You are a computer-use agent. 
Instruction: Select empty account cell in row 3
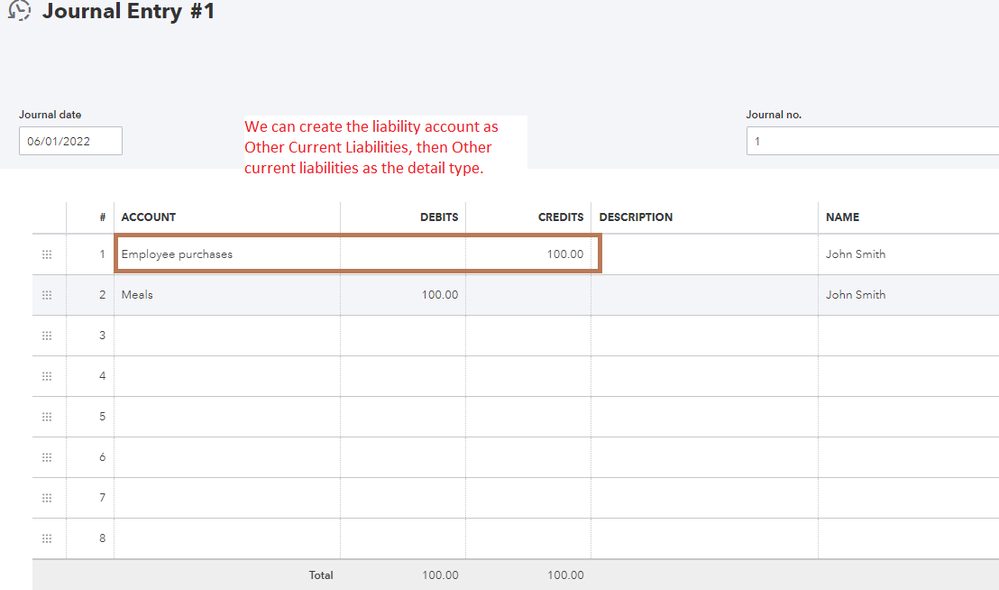click(227, 336)
